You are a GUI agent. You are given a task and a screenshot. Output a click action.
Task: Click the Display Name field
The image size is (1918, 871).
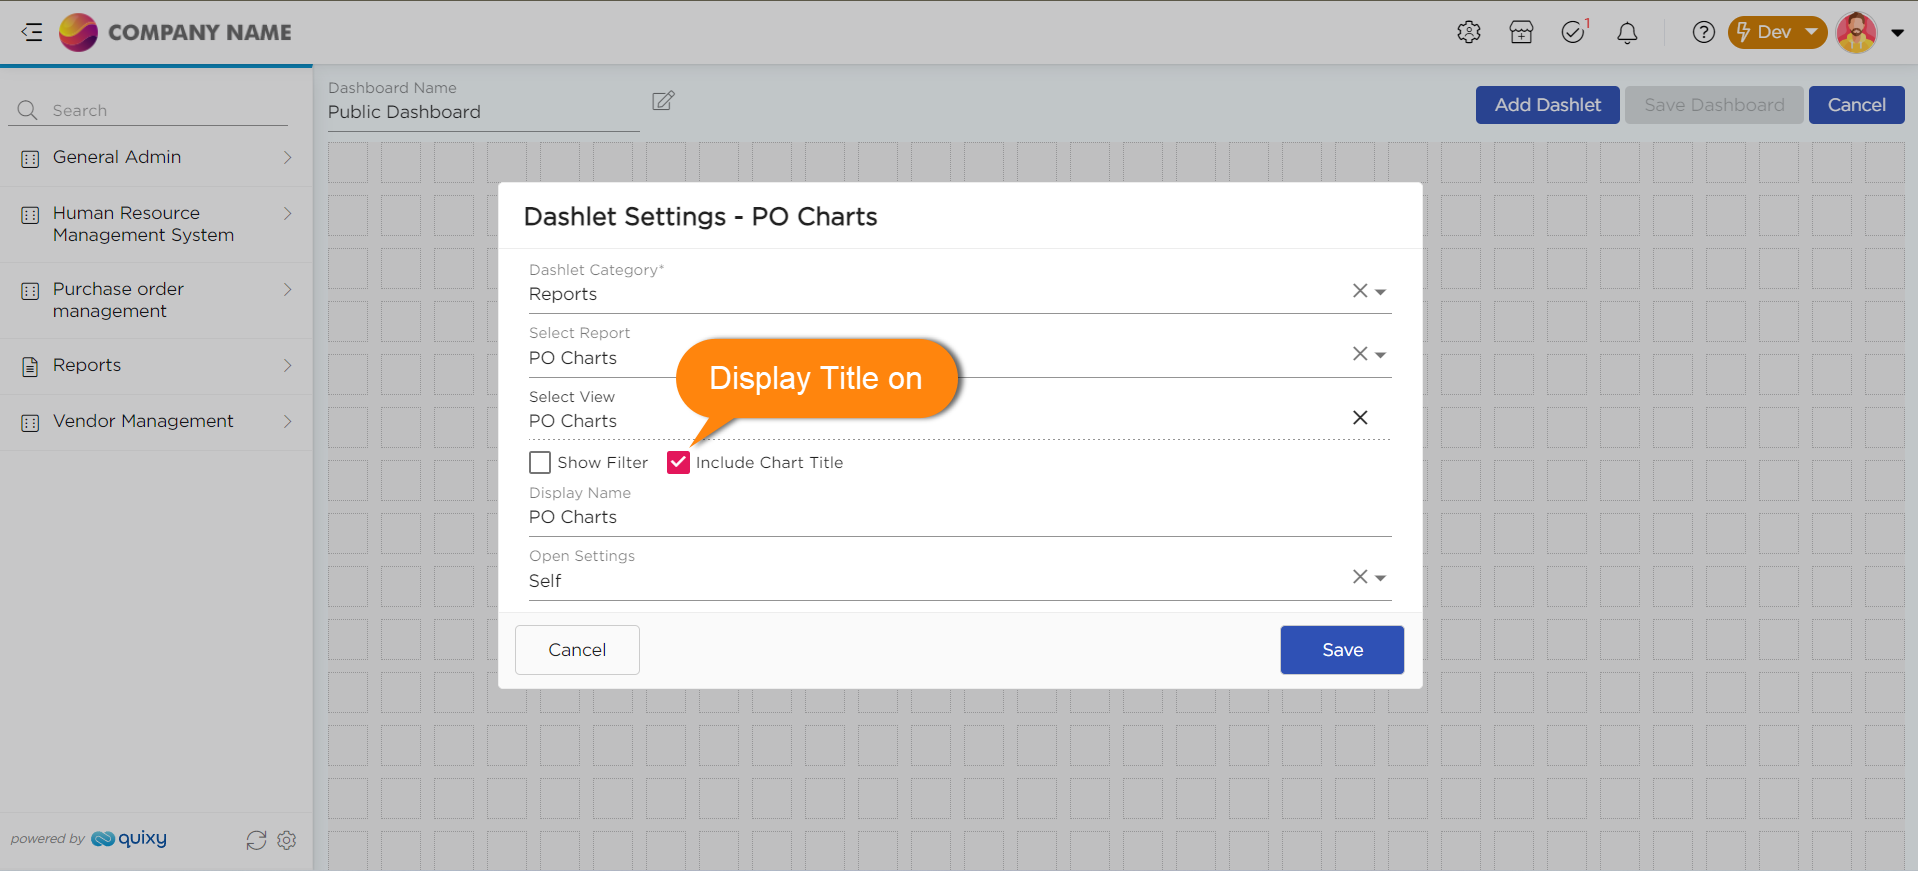[x=958, y=517]
